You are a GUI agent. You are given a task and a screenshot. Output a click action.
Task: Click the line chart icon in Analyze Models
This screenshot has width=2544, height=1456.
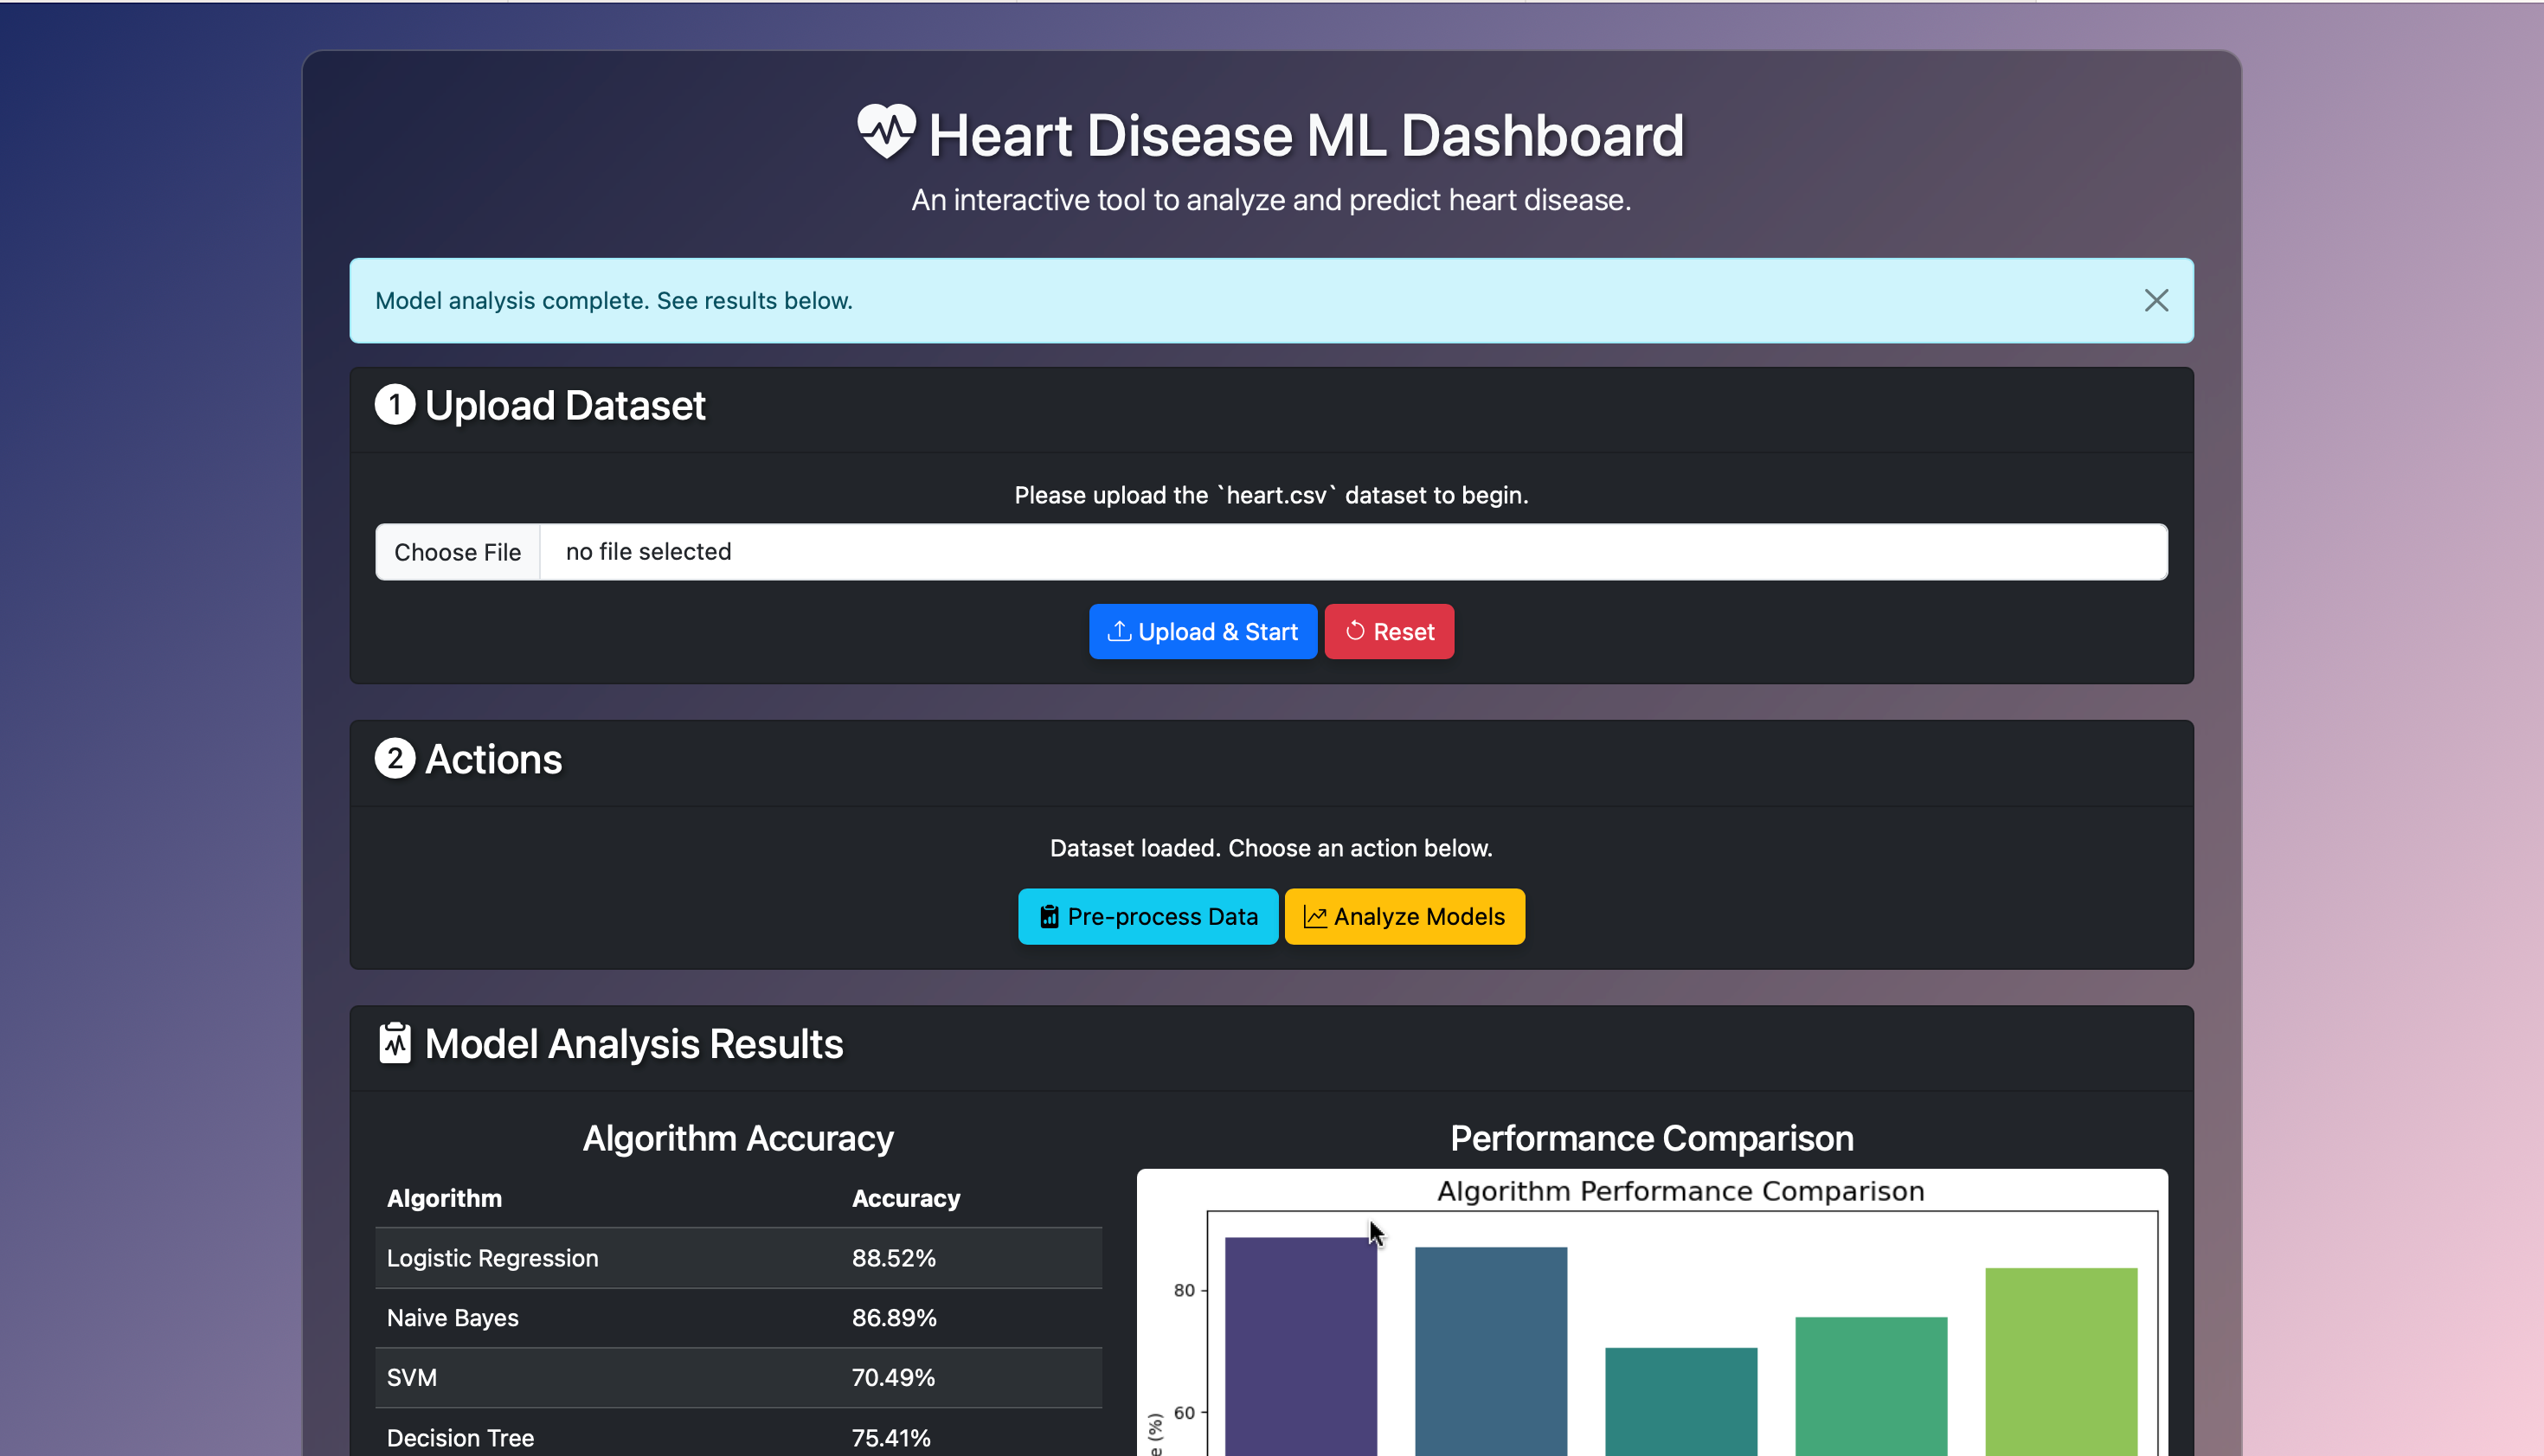1315,917
